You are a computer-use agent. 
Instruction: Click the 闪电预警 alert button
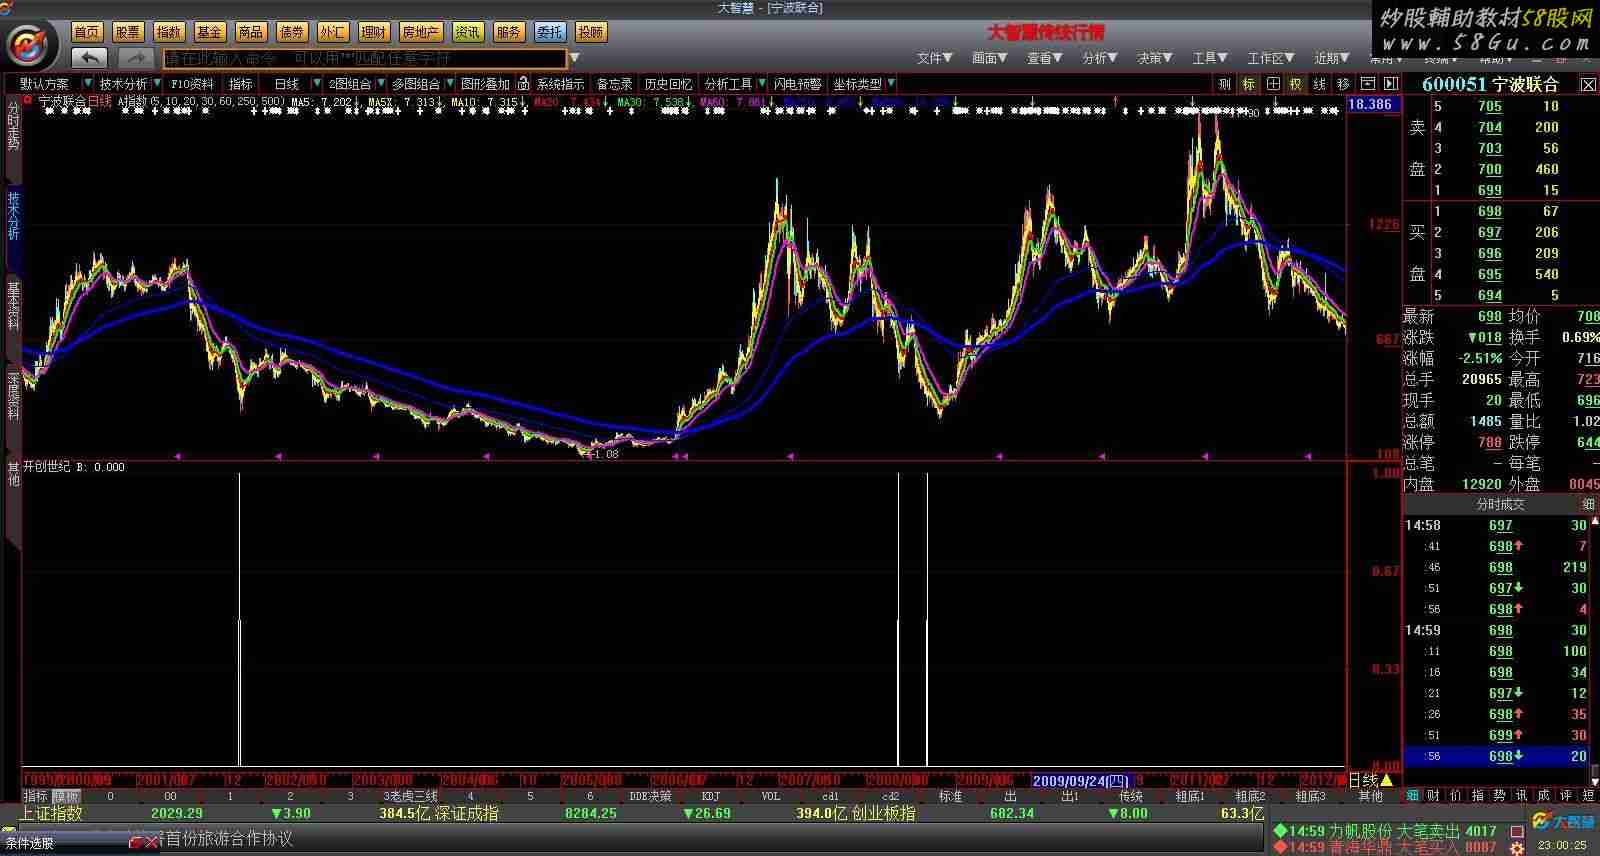[798, 84]
